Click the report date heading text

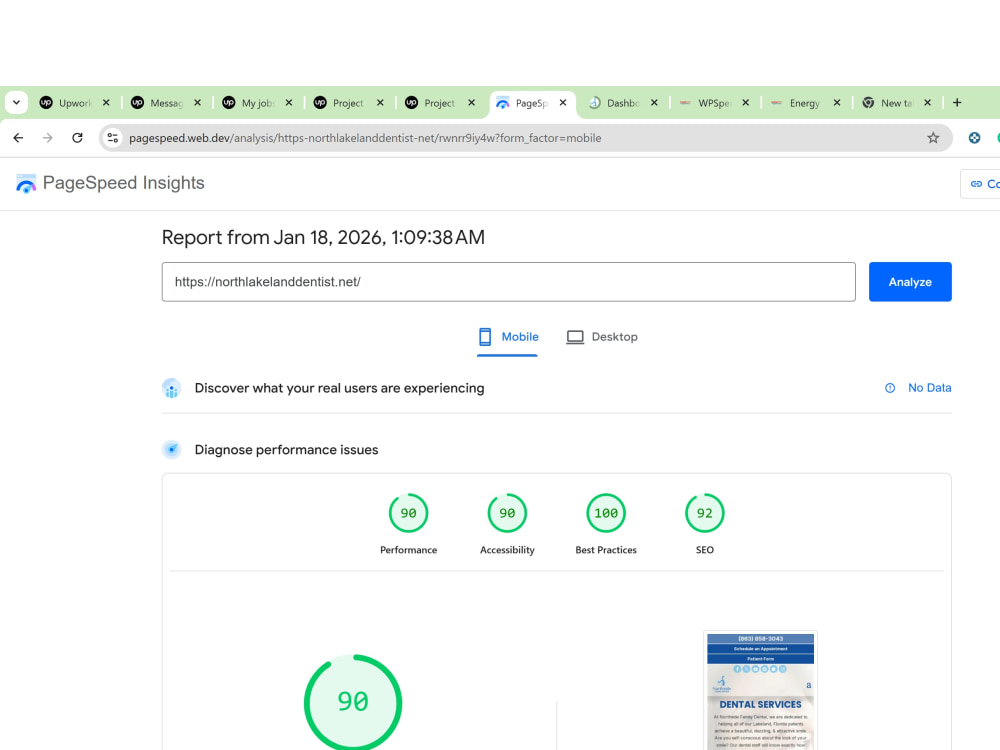323,237
